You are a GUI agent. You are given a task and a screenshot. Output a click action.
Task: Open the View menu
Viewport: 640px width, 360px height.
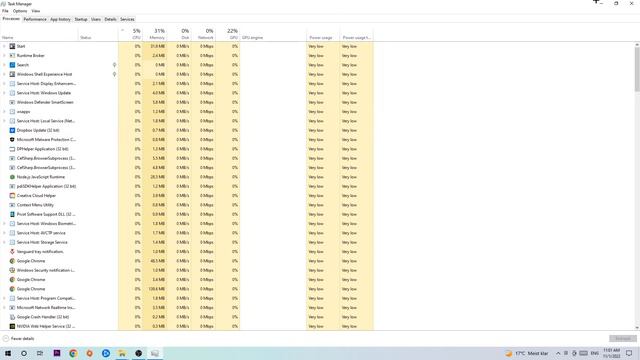[x=36, y=11]
